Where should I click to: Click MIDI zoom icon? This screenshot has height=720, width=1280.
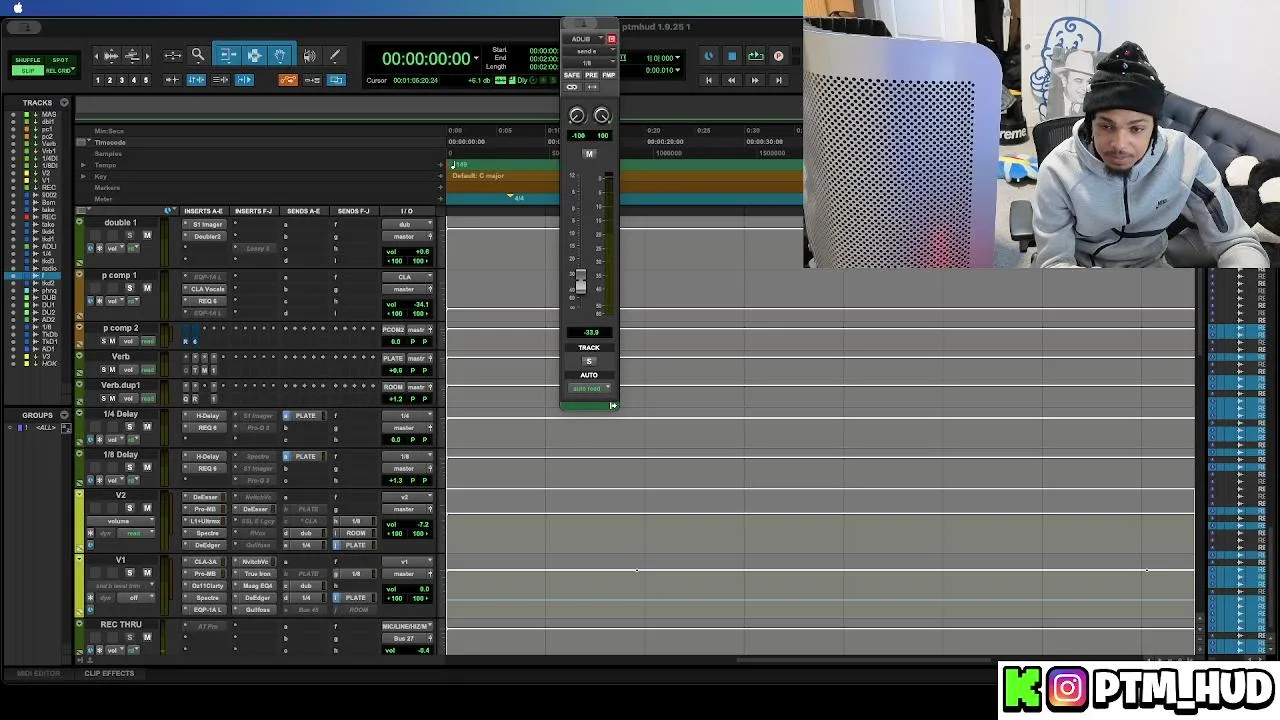click(132, 56)
